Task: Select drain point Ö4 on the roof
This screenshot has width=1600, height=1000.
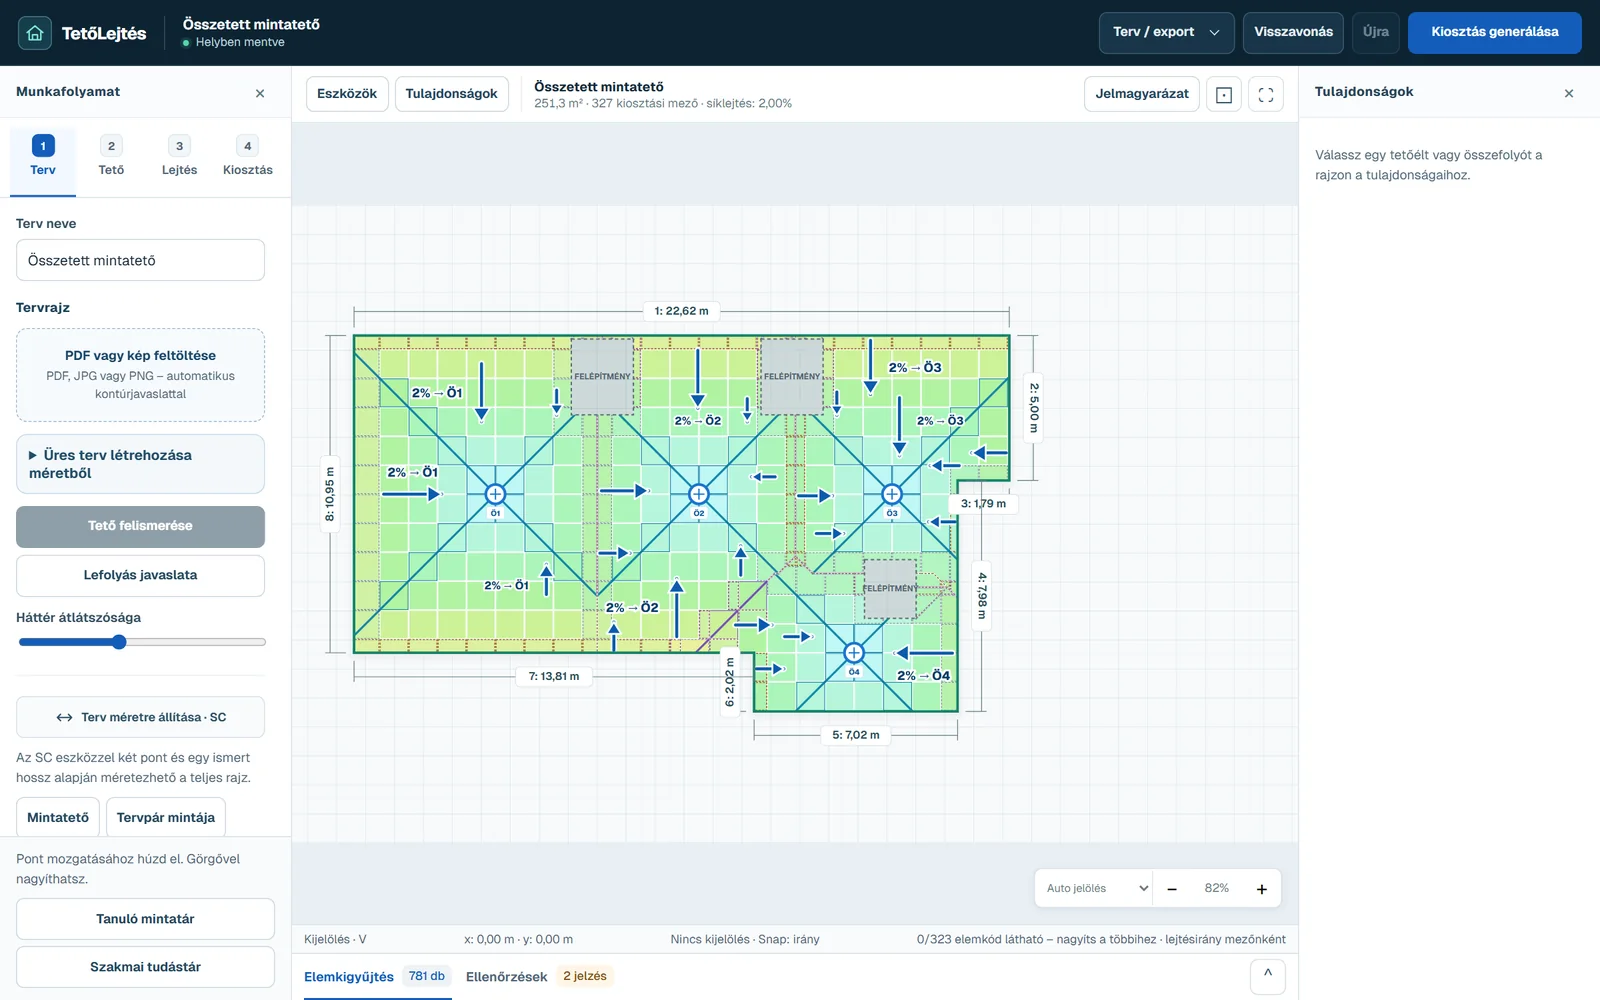Action: 854,653
